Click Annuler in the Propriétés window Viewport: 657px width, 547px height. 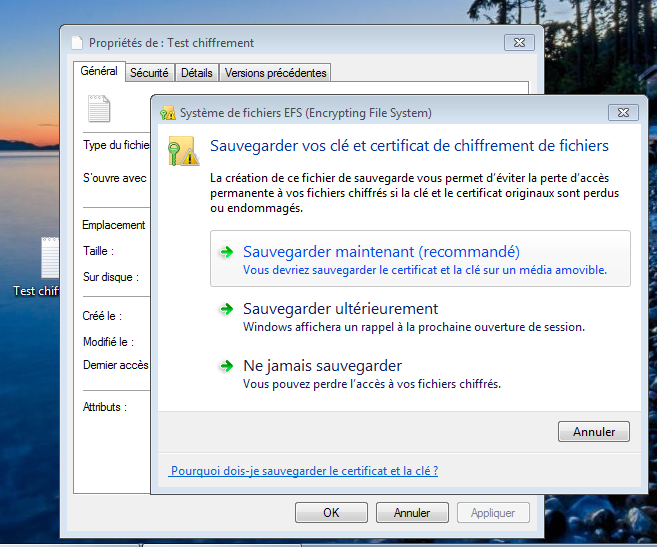pos(412,513)
